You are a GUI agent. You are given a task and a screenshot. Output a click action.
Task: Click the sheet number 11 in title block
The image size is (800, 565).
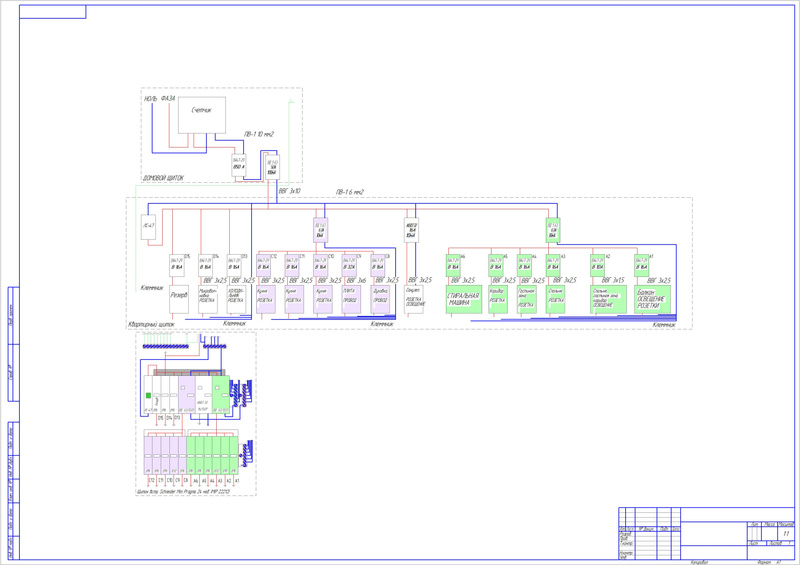click(786, 533)
